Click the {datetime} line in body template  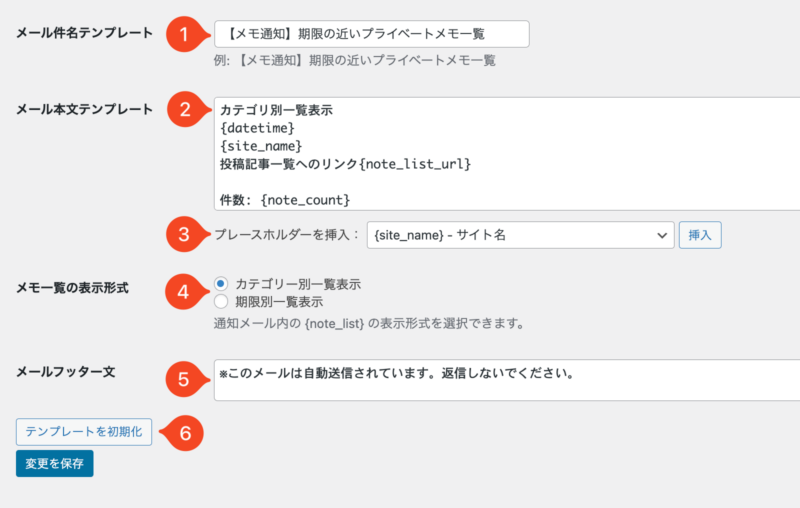tap(257, 128)
